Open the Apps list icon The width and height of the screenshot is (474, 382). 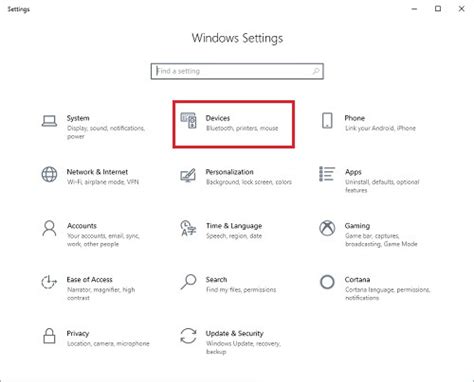coord(327,174)
